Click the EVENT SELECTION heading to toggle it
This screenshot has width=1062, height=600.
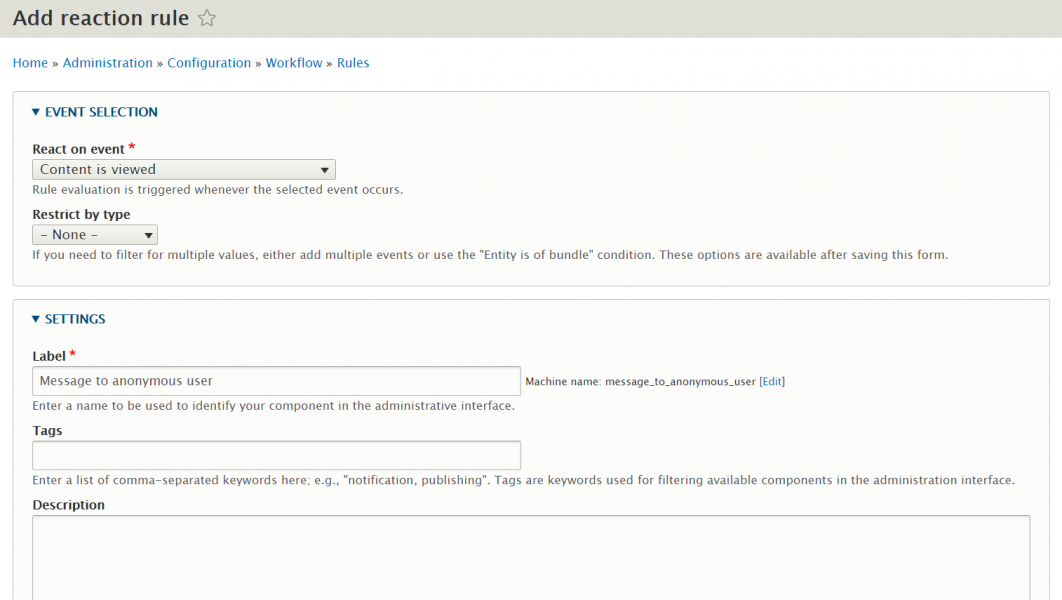coord(102,111)
